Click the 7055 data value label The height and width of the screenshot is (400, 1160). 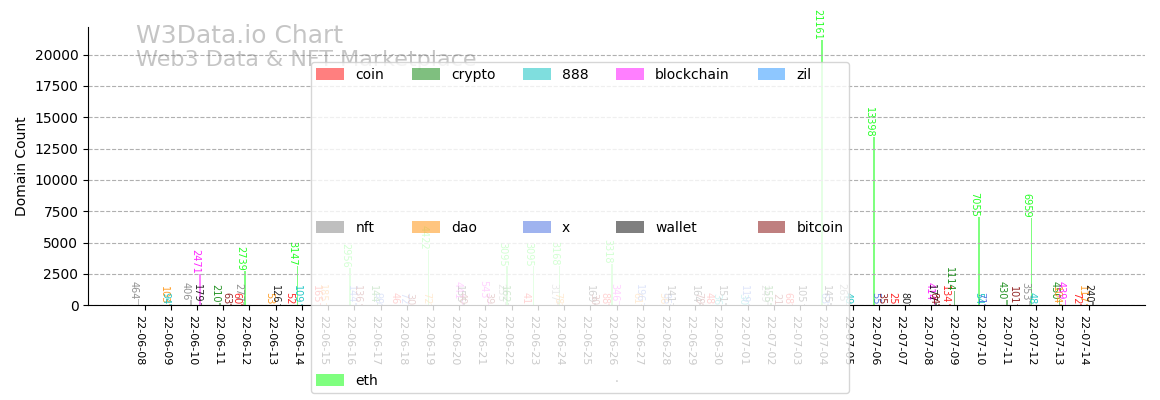(975, 205)
